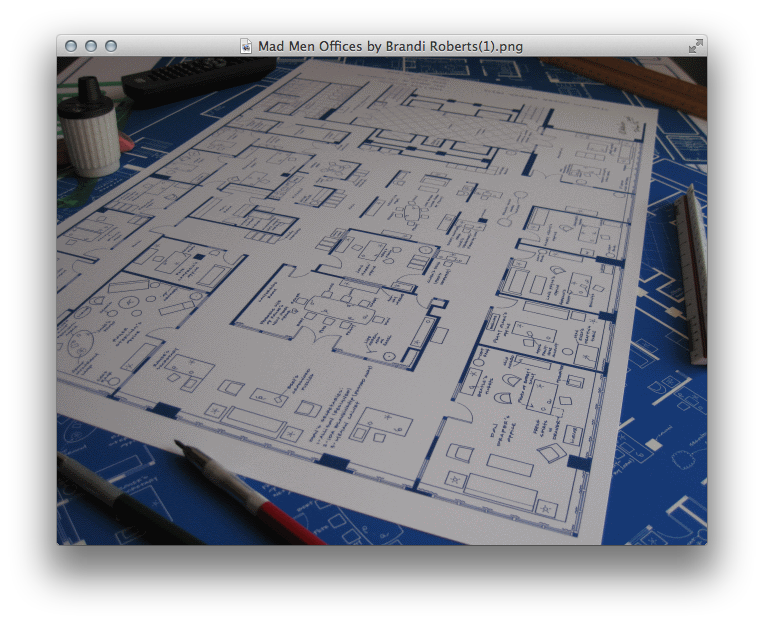Click the black remote control at the top
This screenshot has width=764, height=624.
pyautogui.click(x=200, y=78)
